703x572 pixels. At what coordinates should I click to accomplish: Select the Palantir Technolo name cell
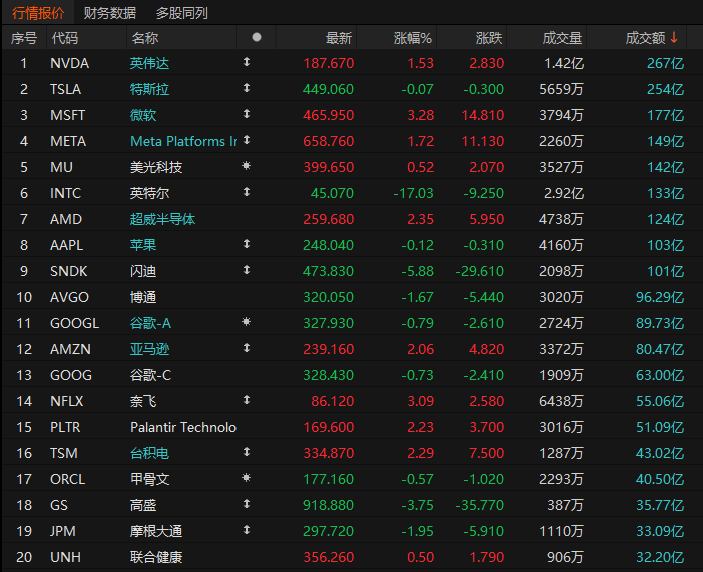pos(183,427)
